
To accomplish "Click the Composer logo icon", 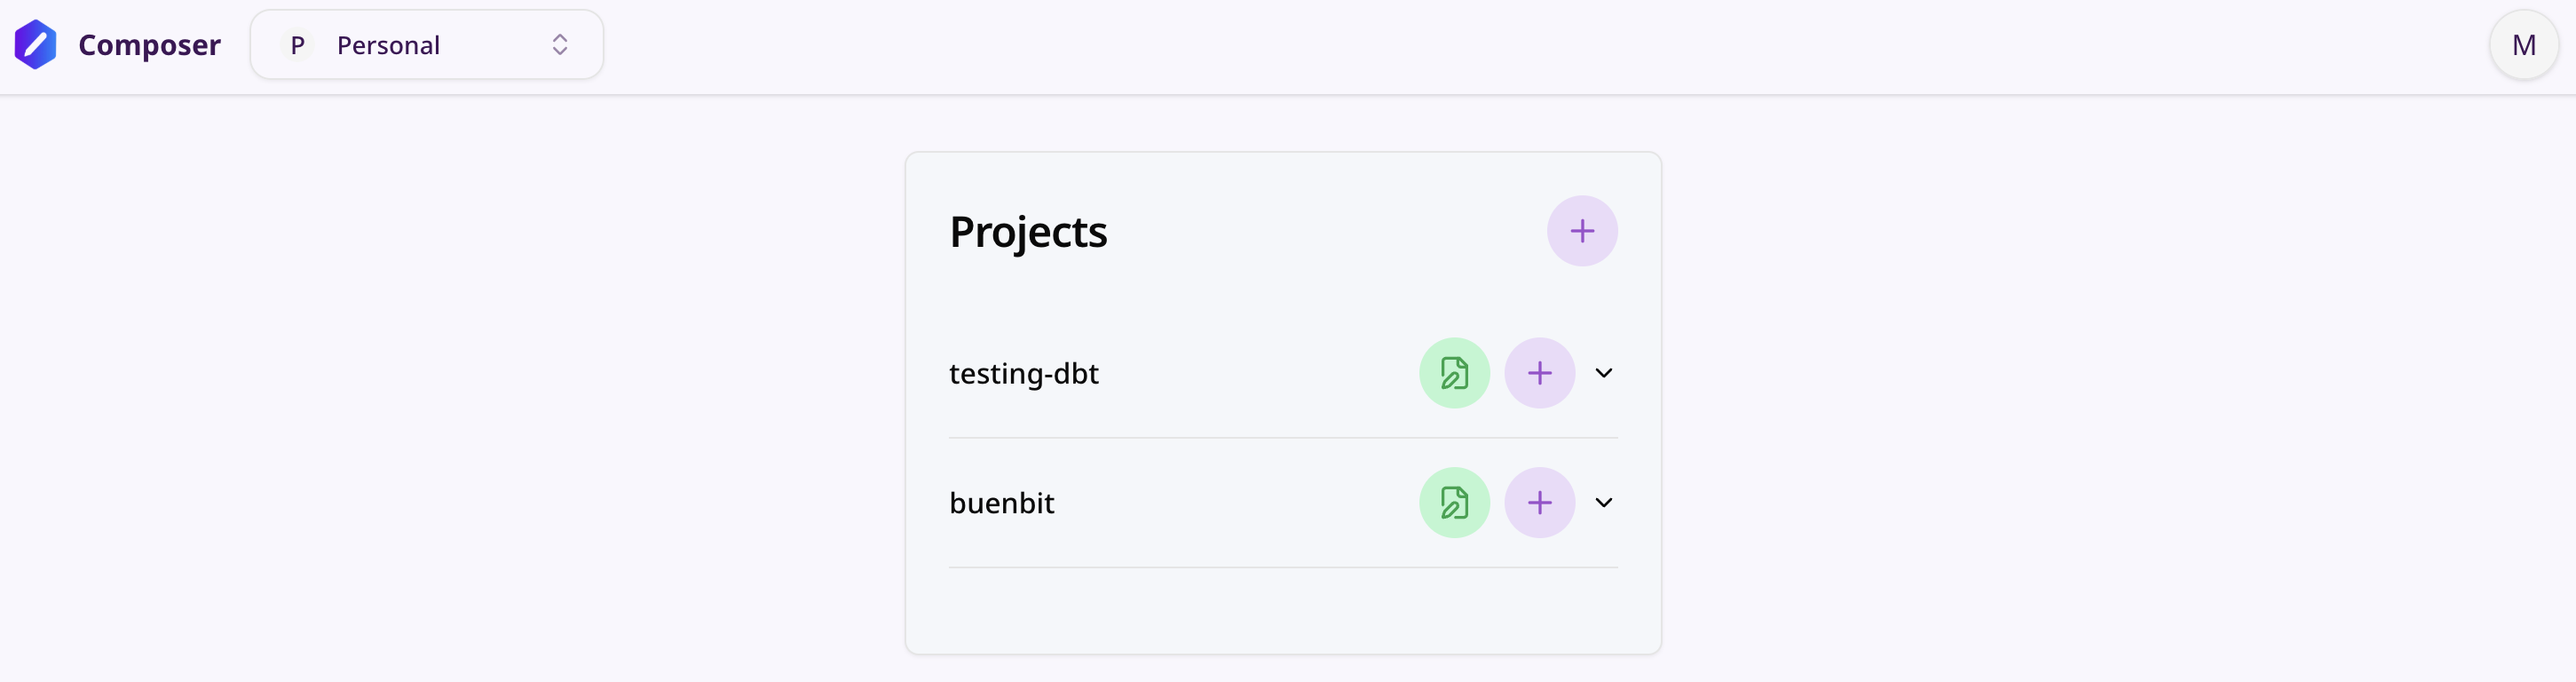I will 36,44.
